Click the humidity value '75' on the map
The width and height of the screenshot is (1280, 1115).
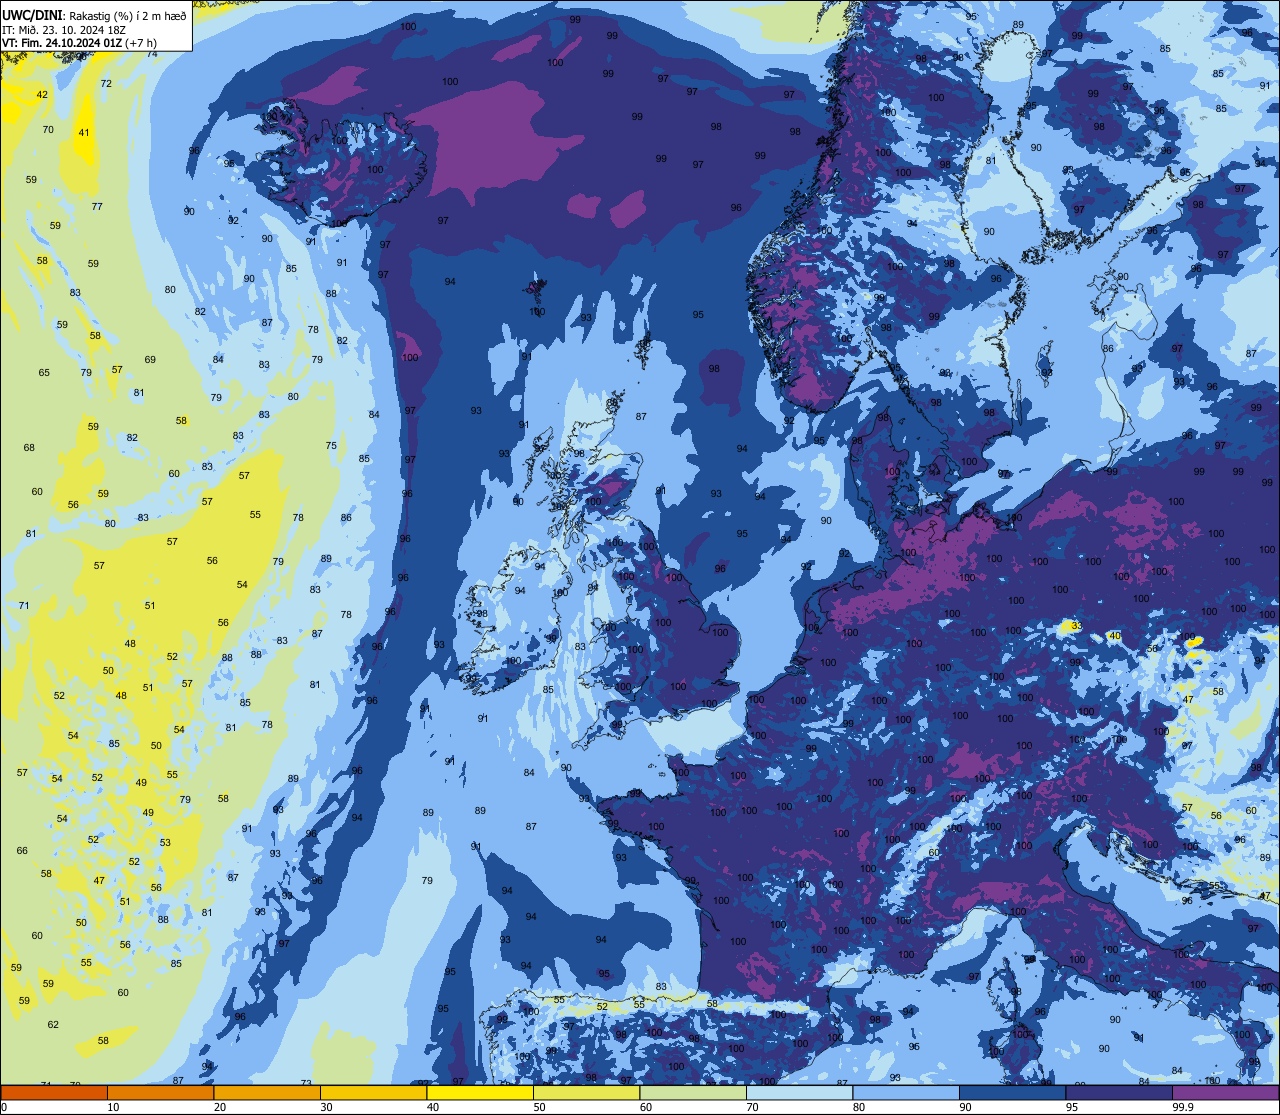tap(331, 446)
